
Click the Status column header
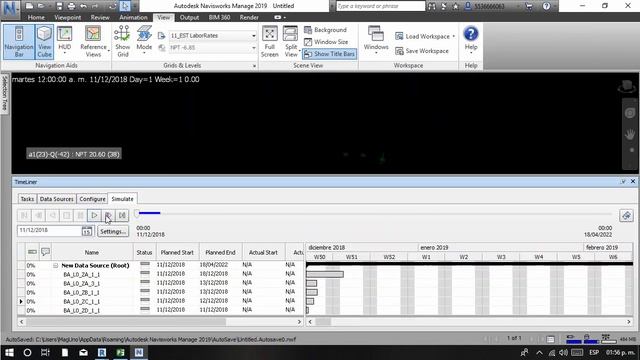(x=144, y=252)
